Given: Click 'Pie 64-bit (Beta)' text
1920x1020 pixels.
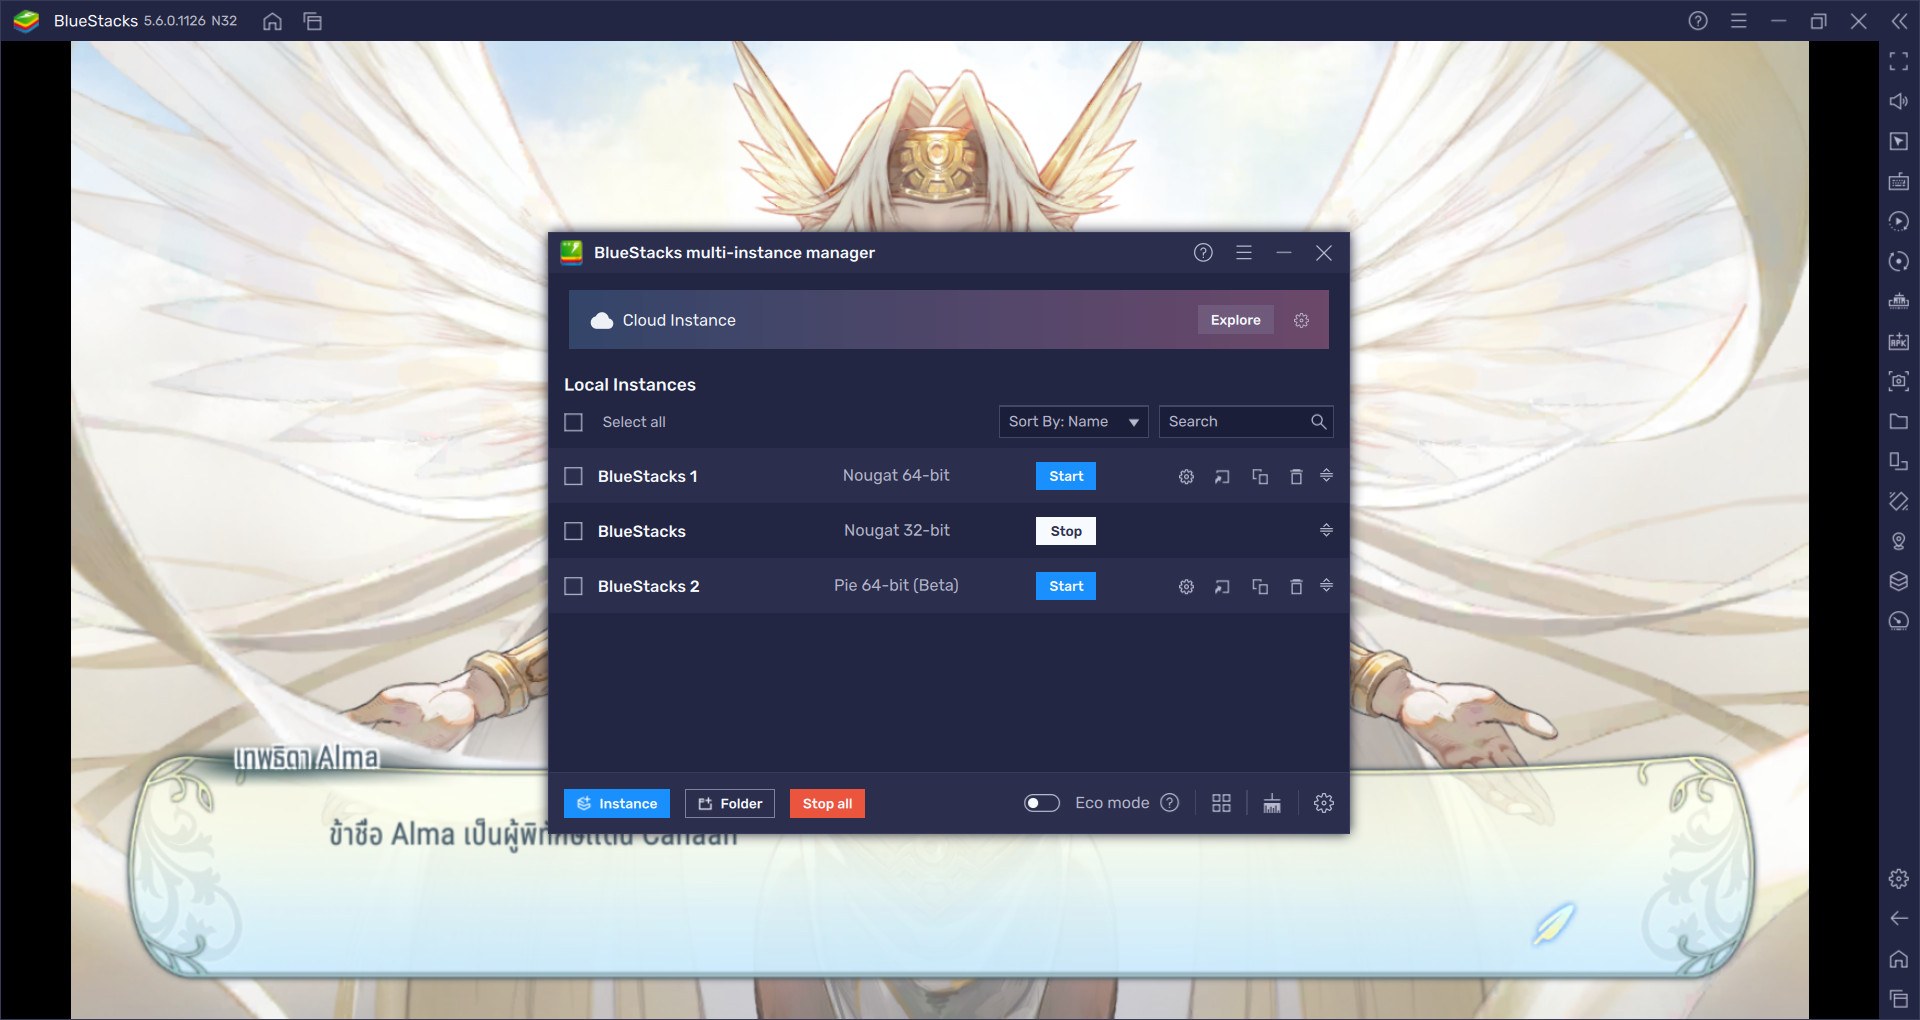Looking at the screenshot, I should 896,585.
